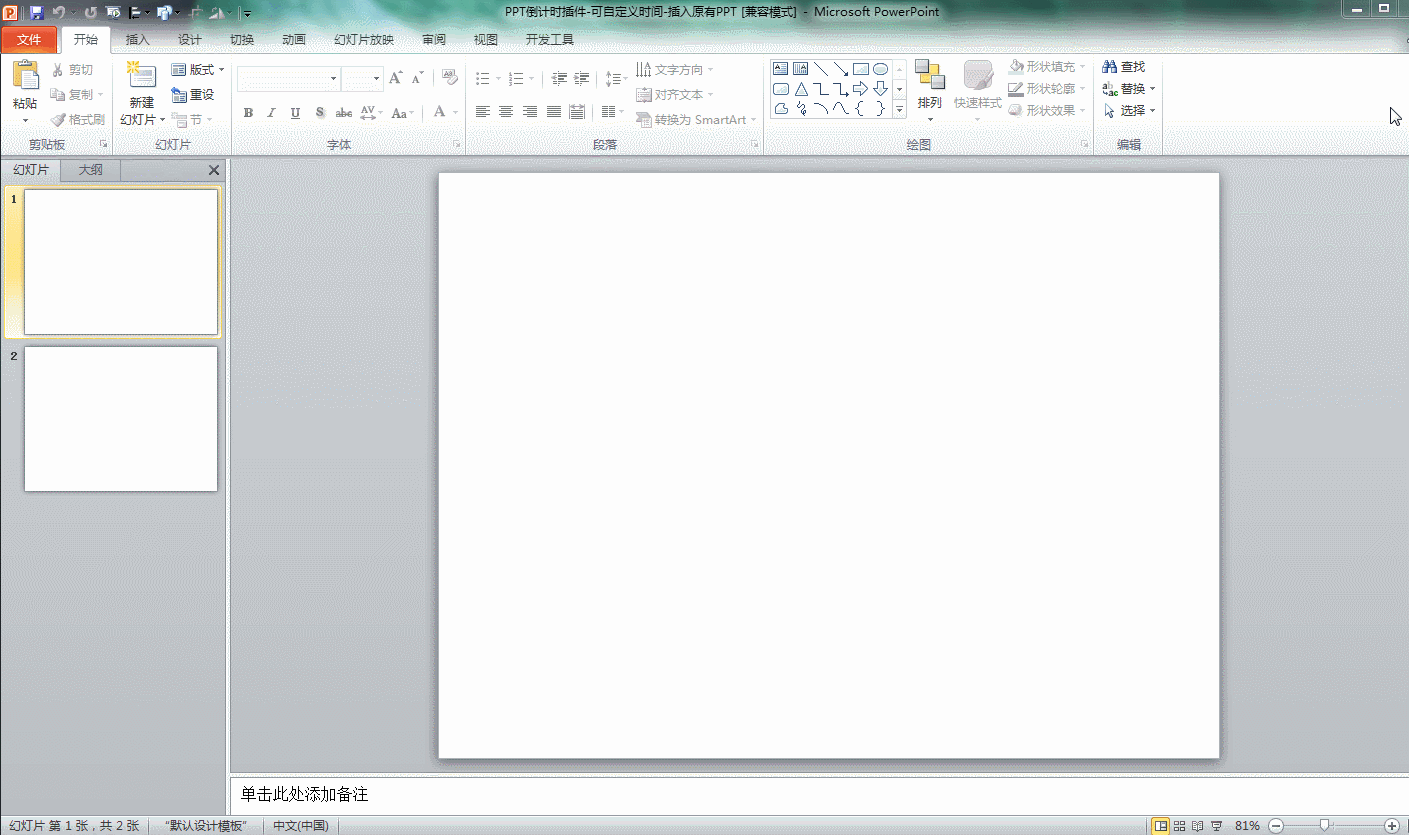Screen dimensions: 1409x835
Task: Choose the Rectangle shape
Action: 860,69
